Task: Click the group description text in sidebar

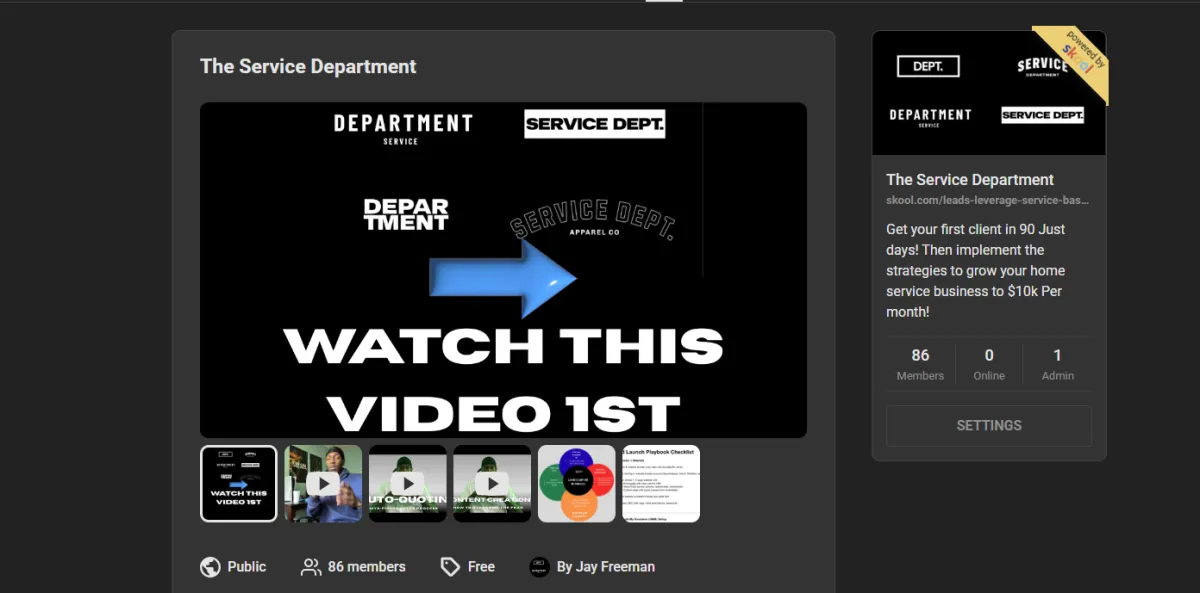Action: pos(978,271)
